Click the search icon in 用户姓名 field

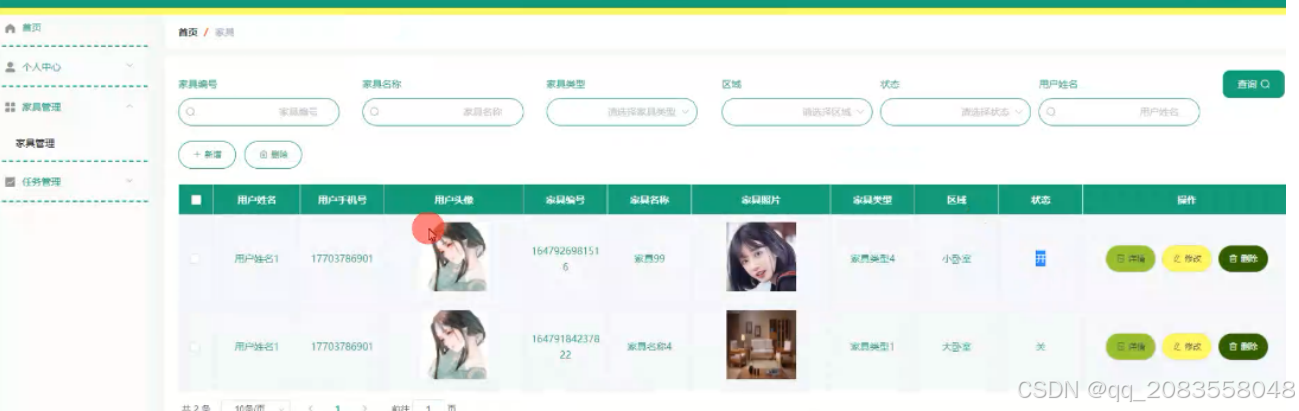[x=1051, y=112]
